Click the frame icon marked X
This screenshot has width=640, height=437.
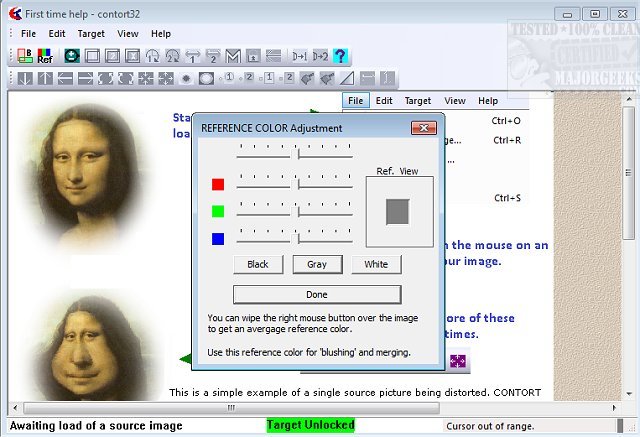[x=132, y=56]
